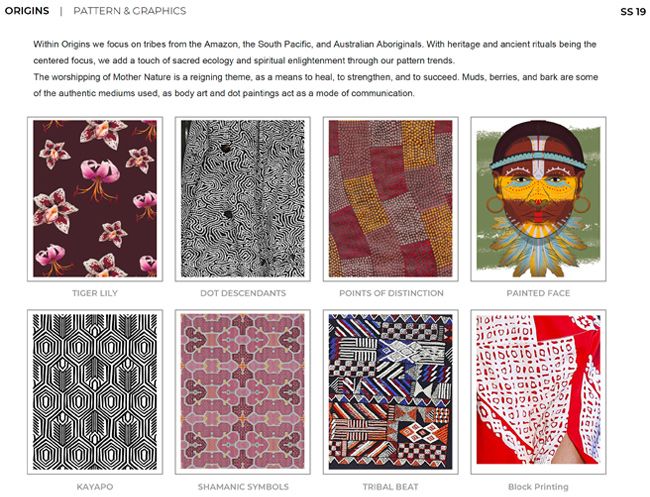Select the PATTERN & GRAPHICS section title
The height and width of the screenshot is (497, 650).
click(x=130, y=11)
